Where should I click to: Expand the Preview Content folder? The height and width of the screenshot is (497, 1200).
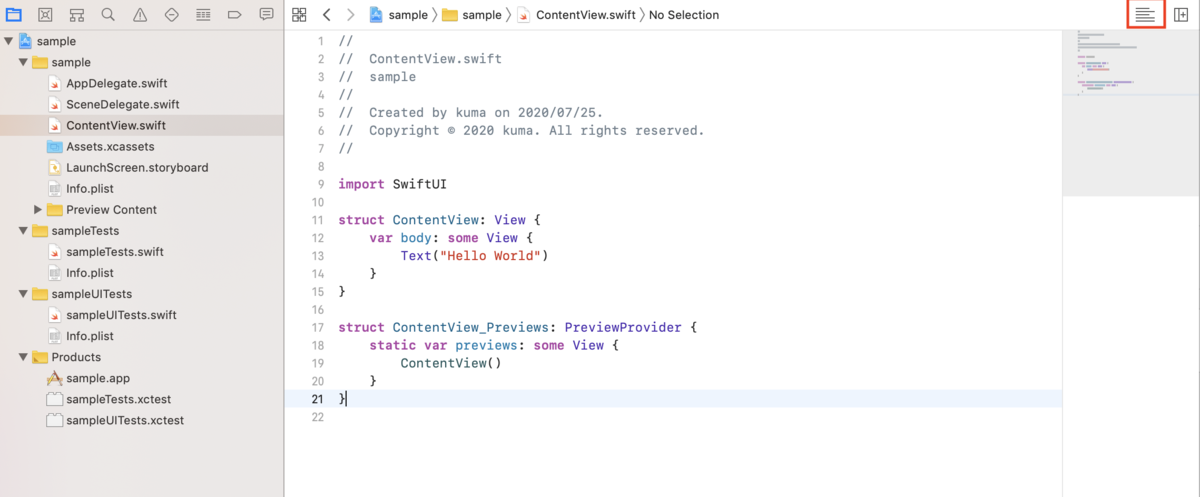(38, 210)
